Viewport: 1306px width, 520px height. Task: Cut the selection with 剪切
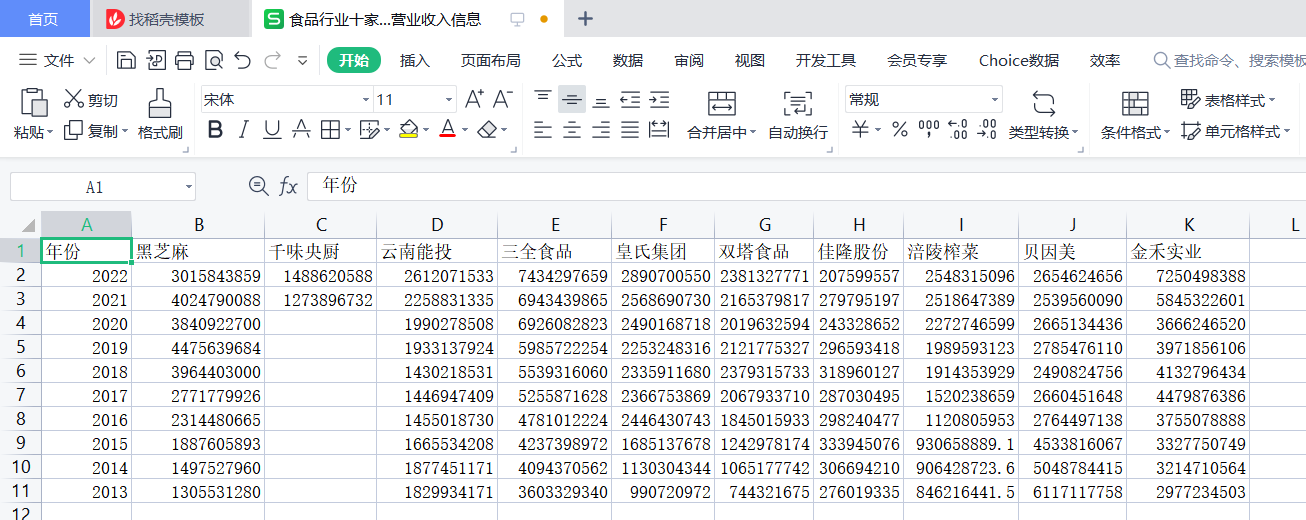pos(91,100)
